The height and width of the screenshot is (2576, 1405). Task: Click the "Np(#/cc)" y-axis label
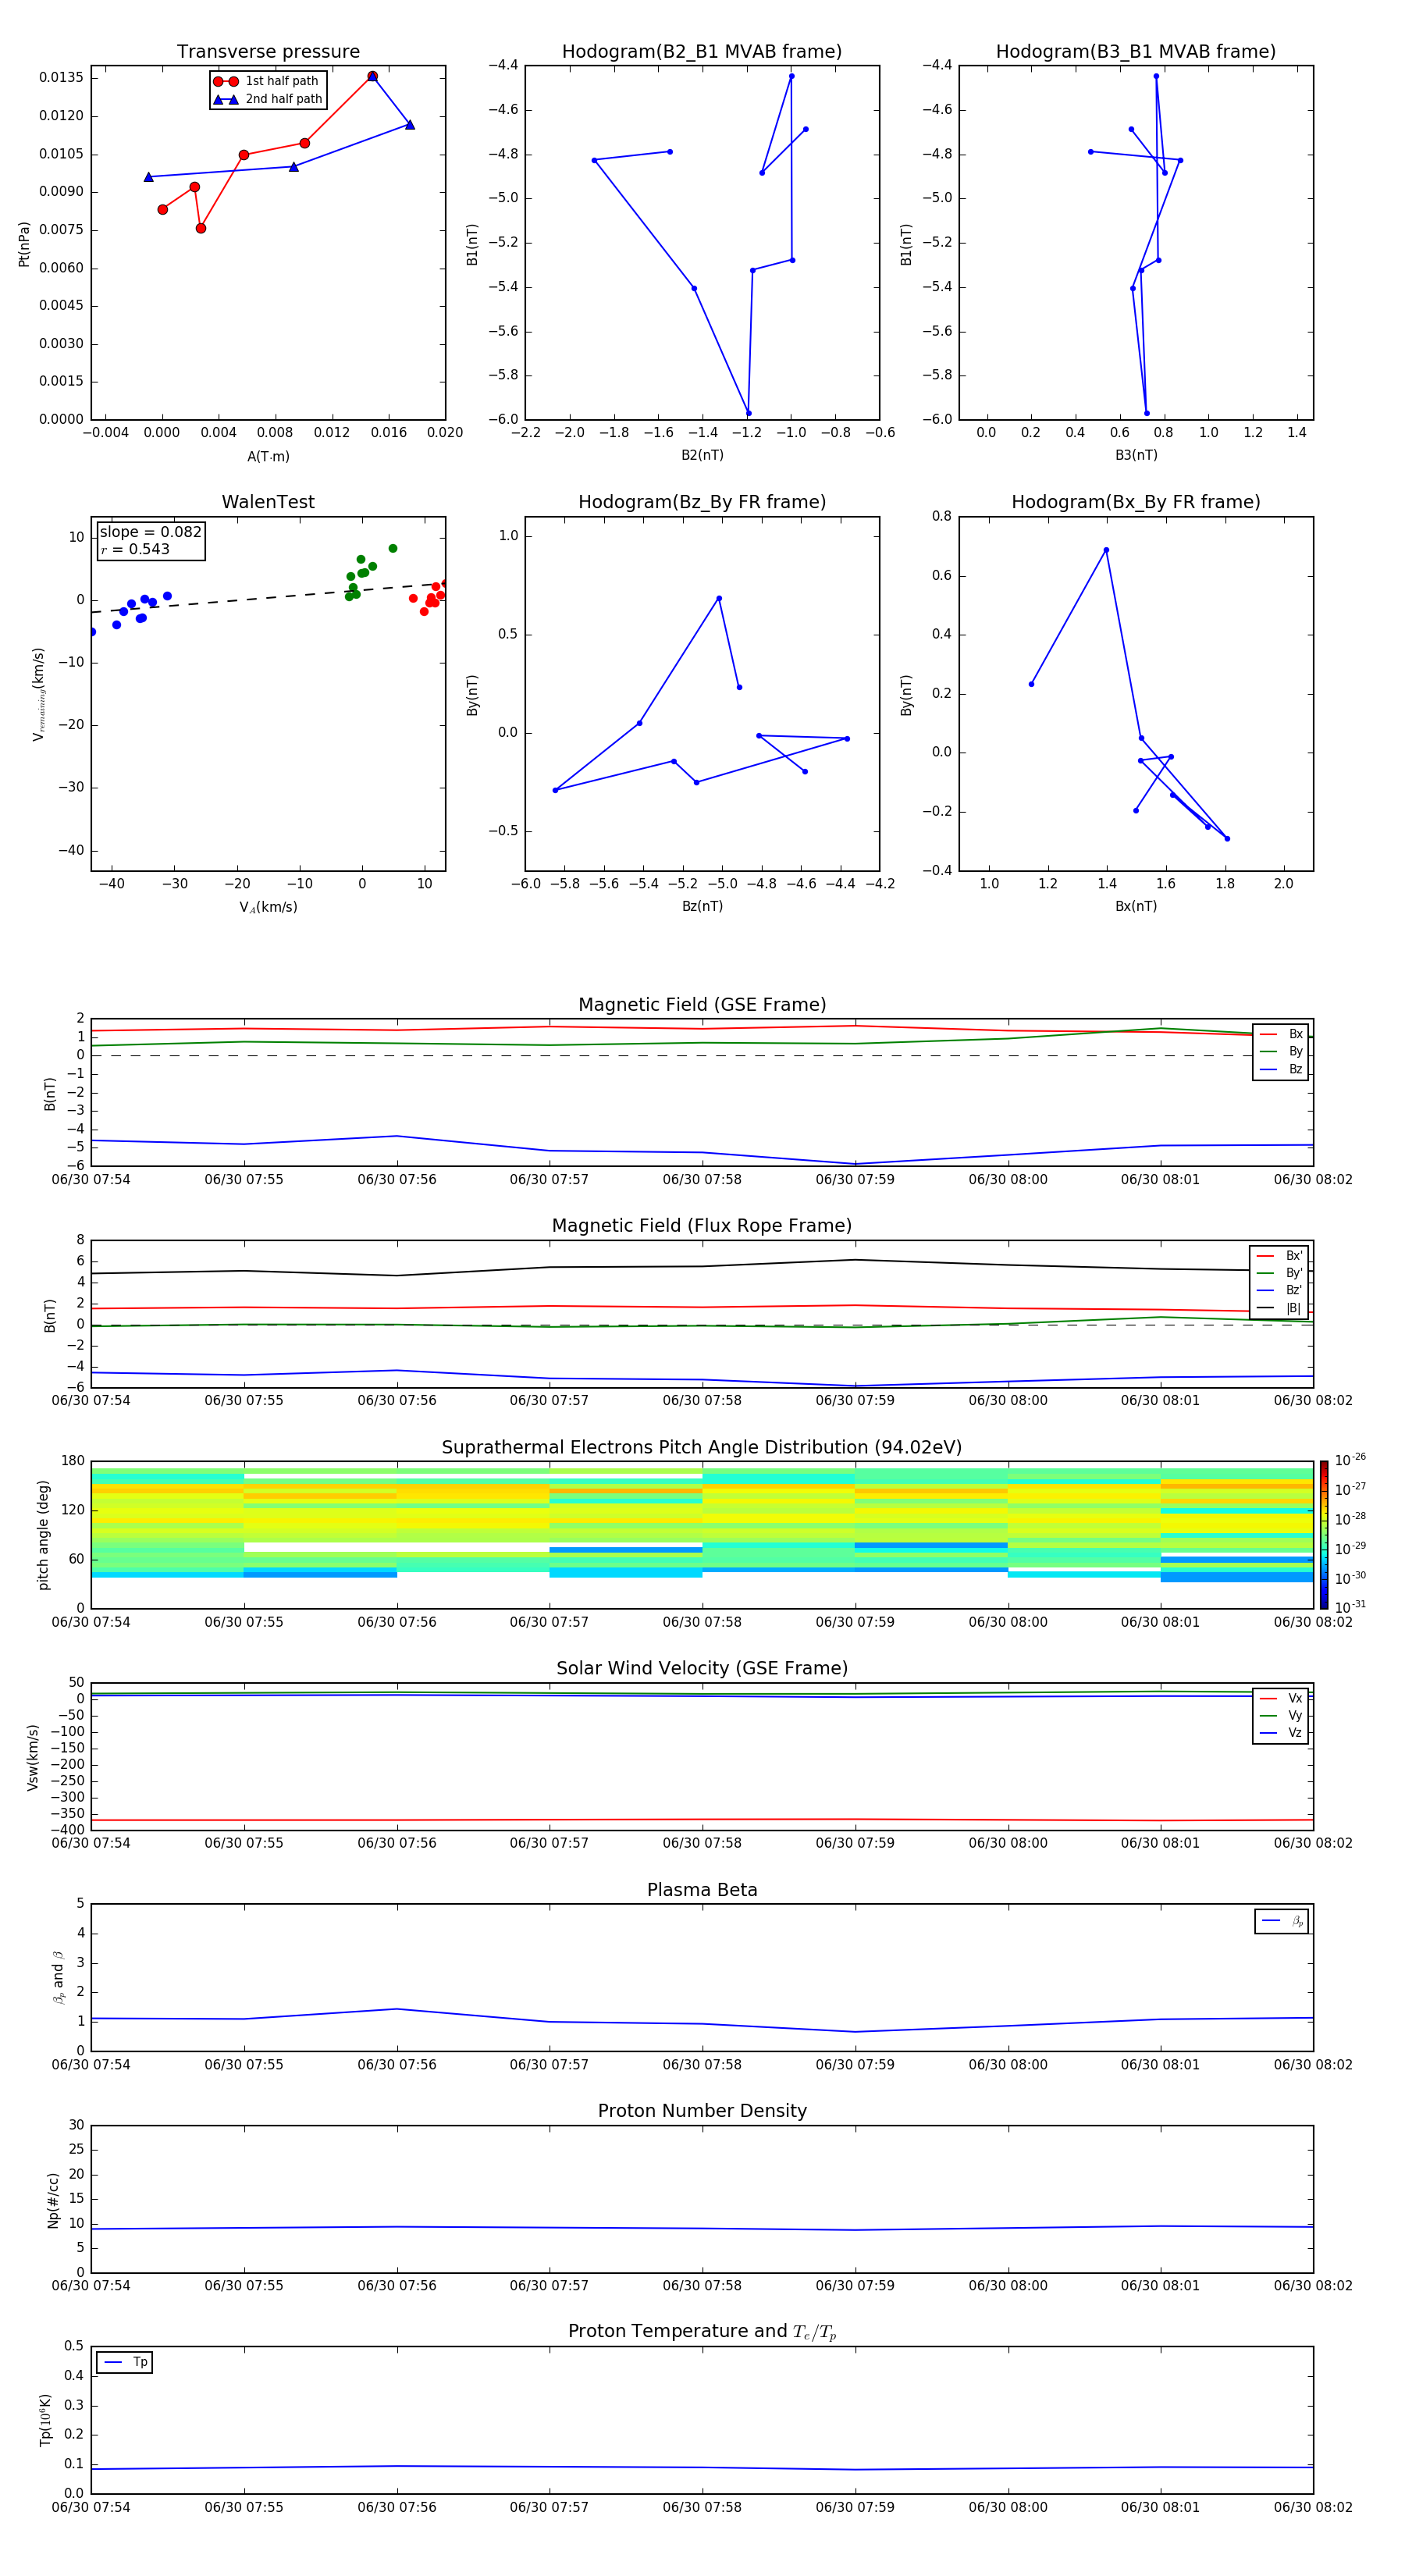point(53,2199)
